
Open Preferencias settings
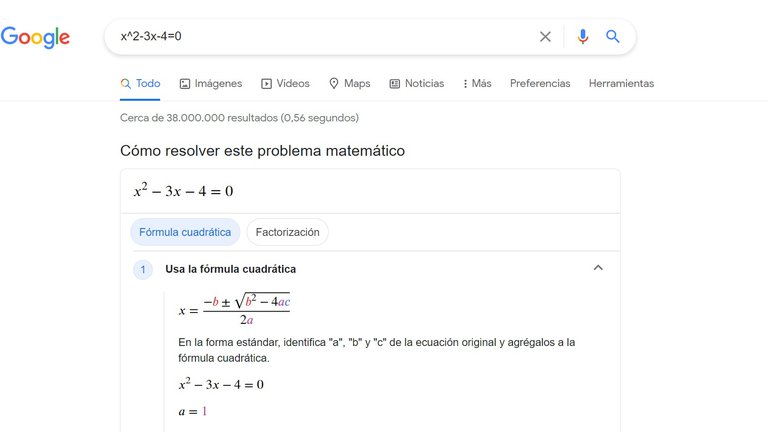coord(540,84)
